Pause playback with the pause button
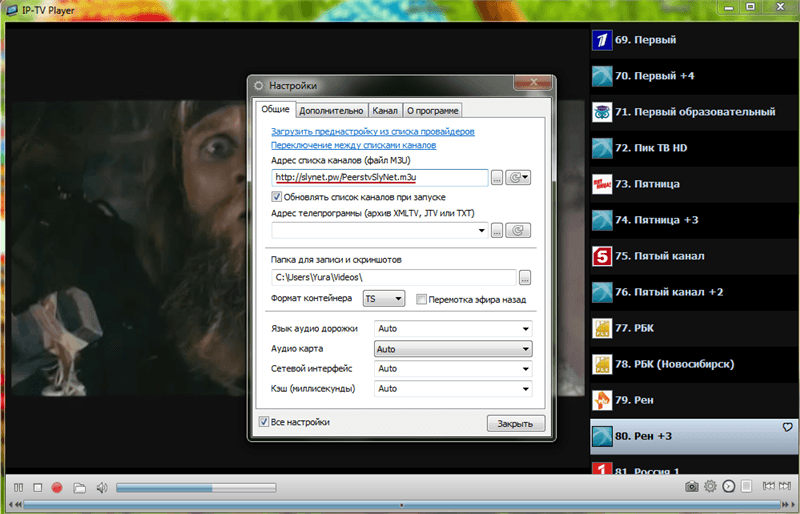The width and height of the screenshot is (800, 514). [18, 487]
